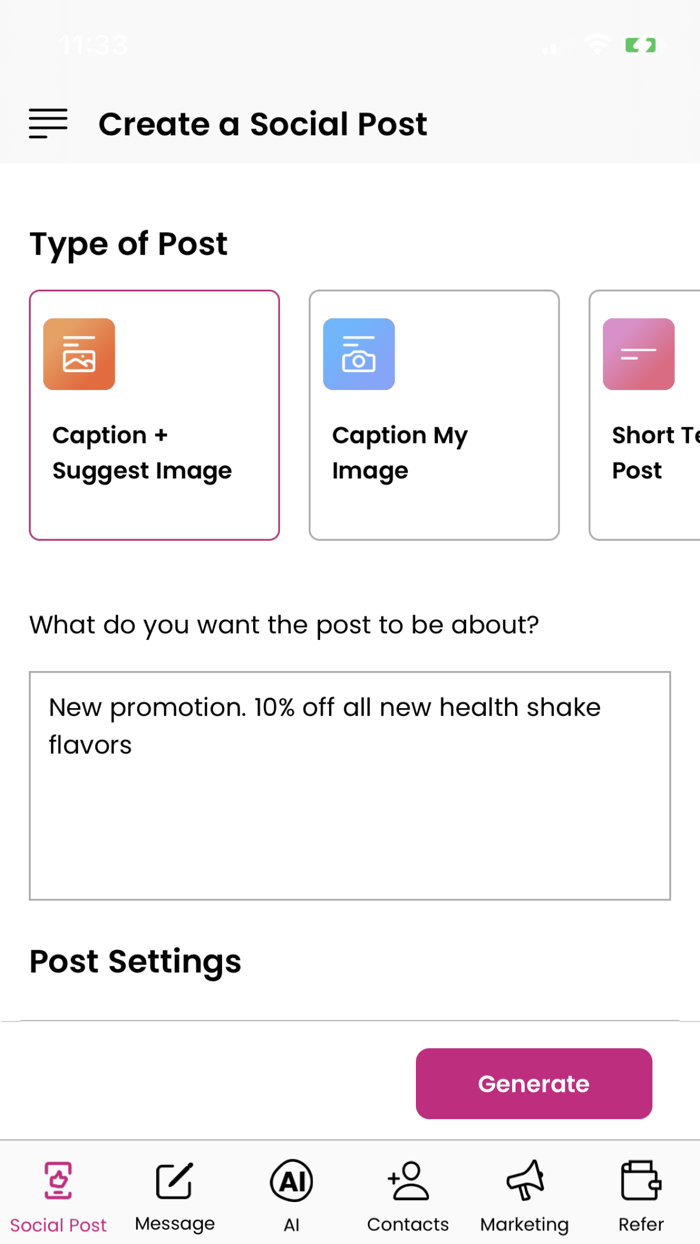
Task: Select the Marketing tab label
Action: tap(524, 1224)
